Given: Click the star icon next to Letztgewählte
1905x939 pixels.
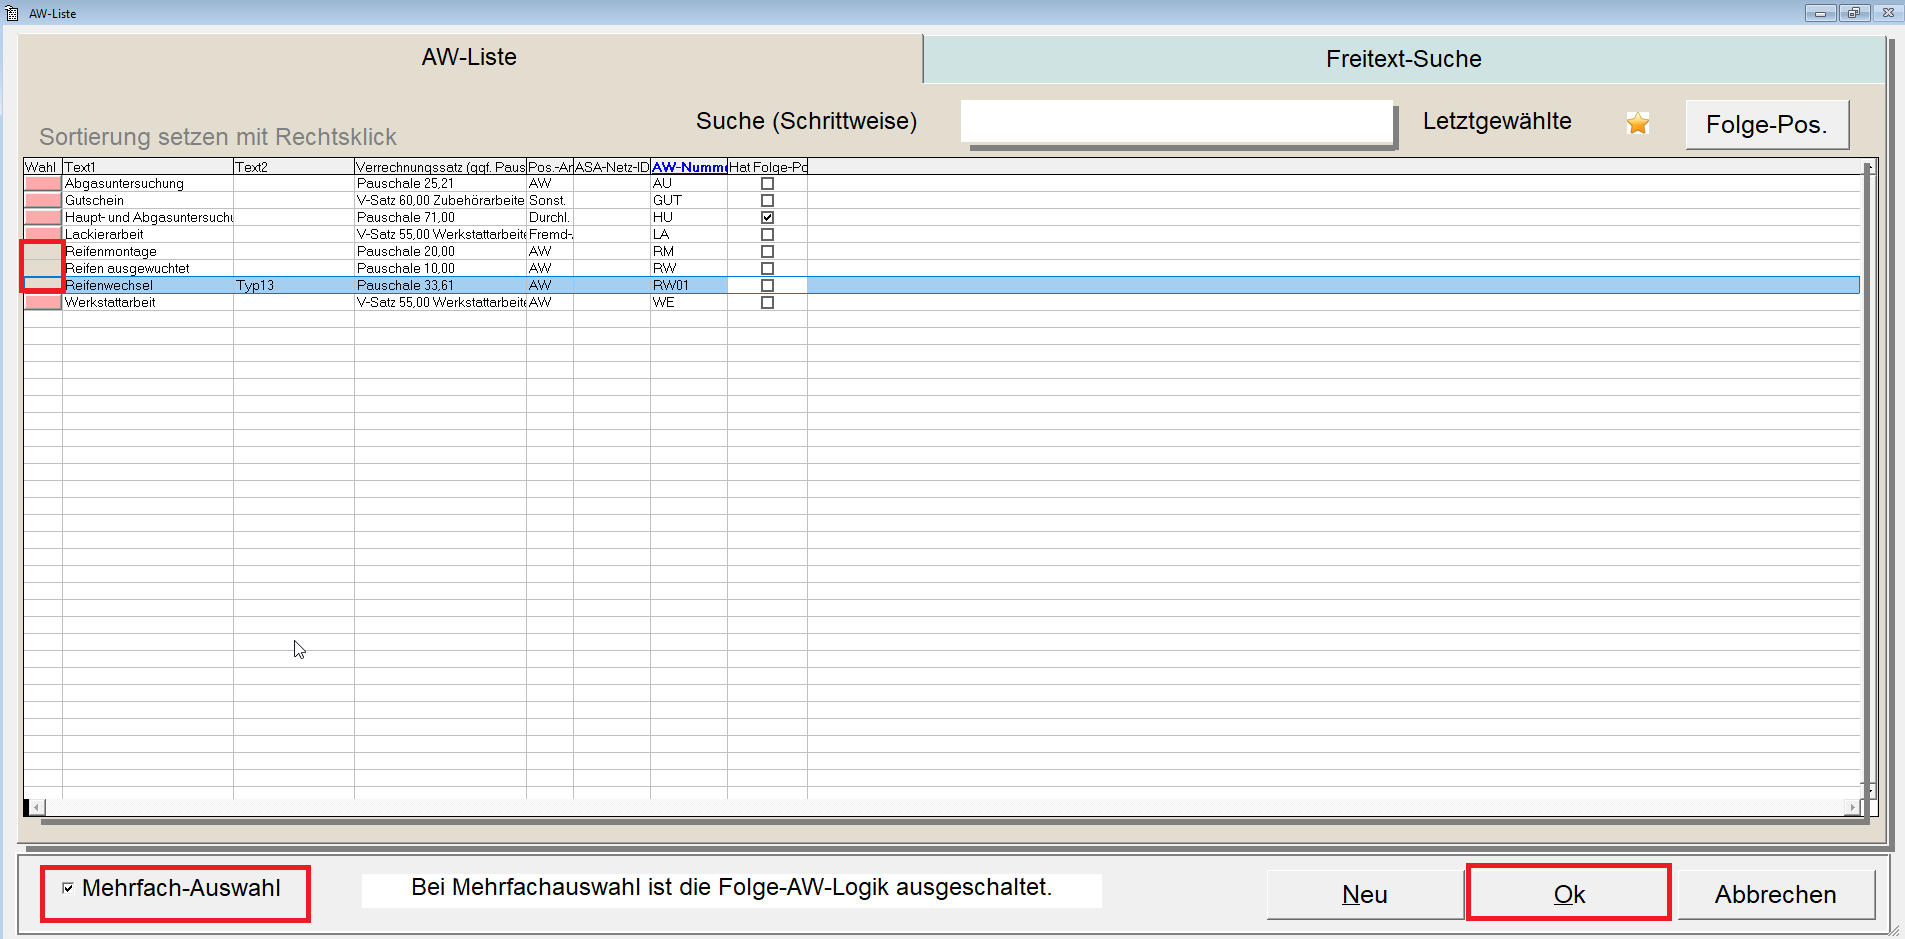Looking at the screenshot, I should (x=1637, y=123).
